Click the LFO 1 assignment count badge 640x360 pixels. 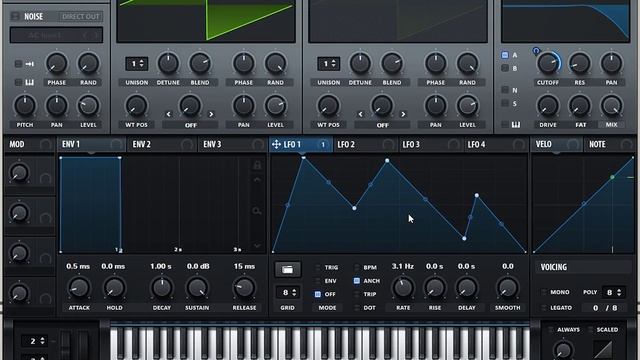click(323, 144)
